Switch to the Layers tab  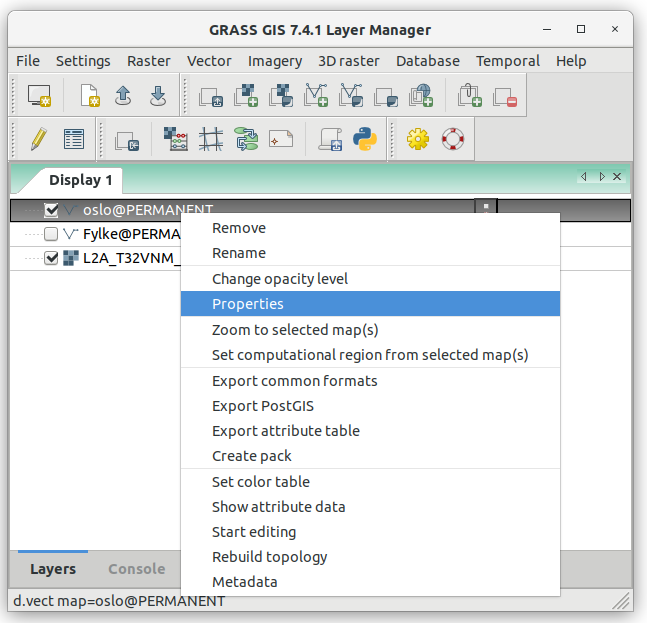click(x=53, y=569)
